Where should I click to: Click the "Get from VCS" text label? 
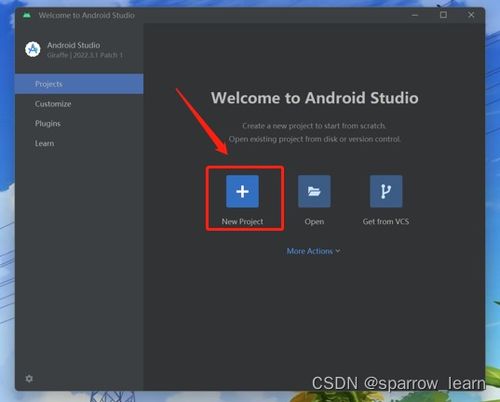pos(386,222)
